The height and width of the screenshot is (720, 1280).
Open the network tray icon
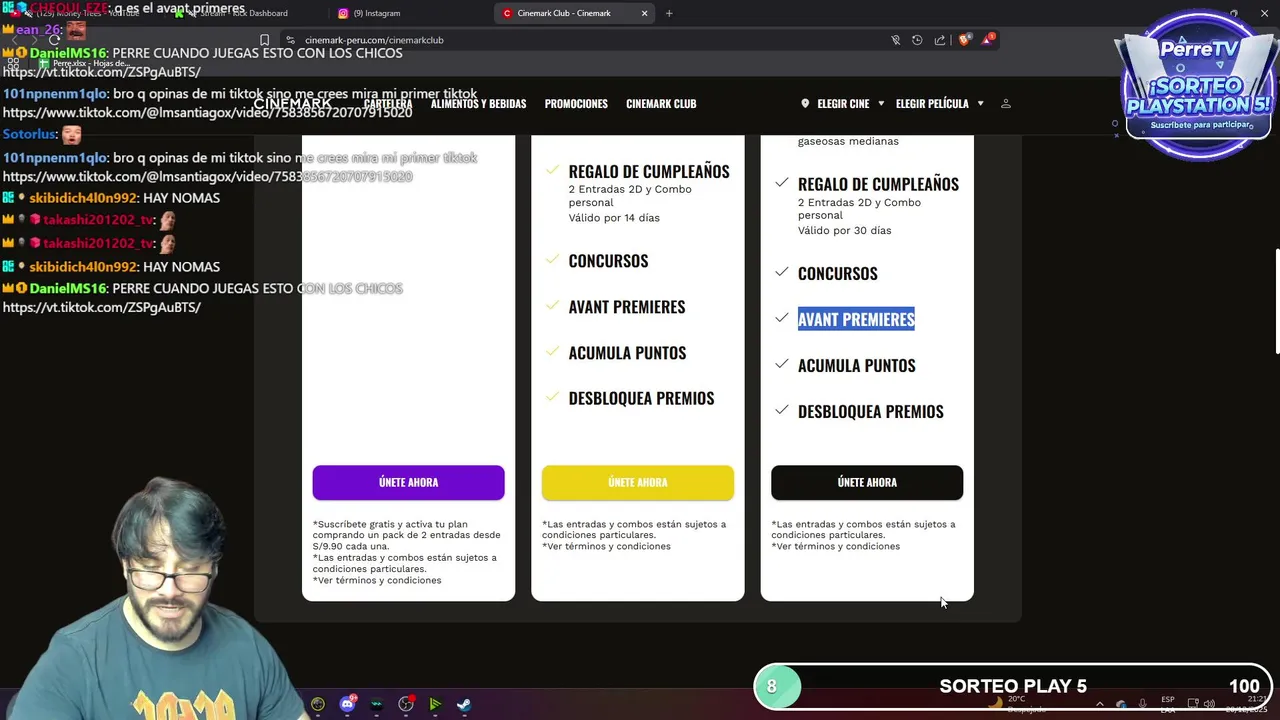tap(1192, 704)
